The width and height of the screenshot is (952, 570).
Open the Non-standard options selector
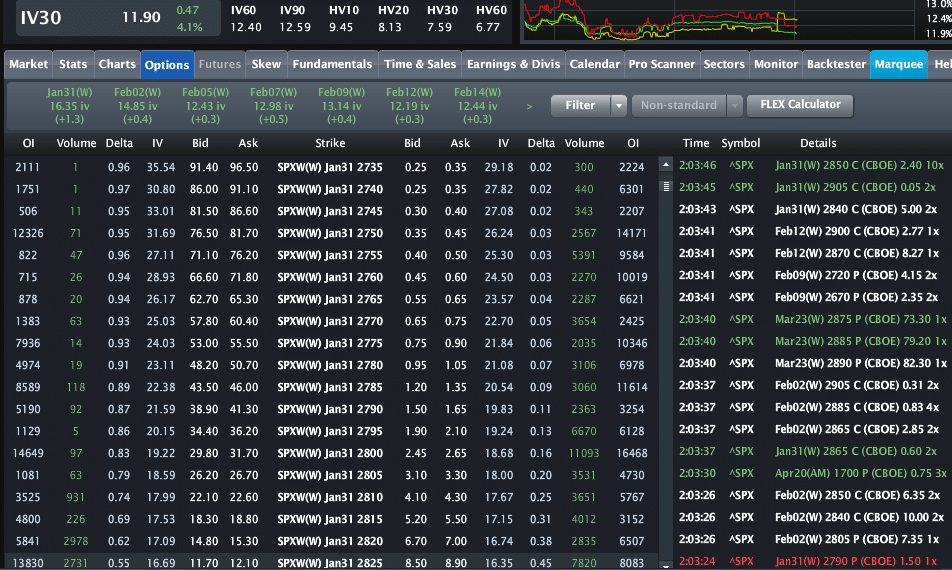point(679,106)
